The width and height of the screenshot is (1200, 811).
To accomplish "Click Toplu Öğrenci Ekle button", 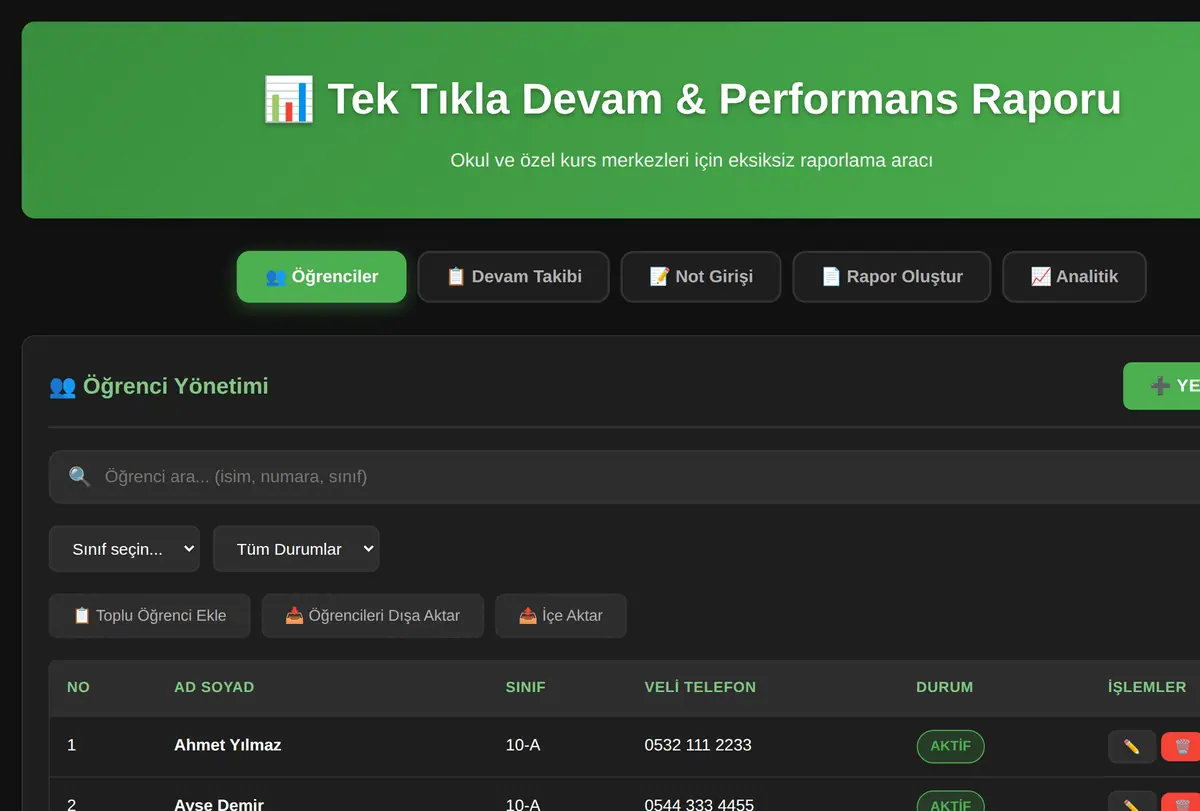I will point(149,616).
